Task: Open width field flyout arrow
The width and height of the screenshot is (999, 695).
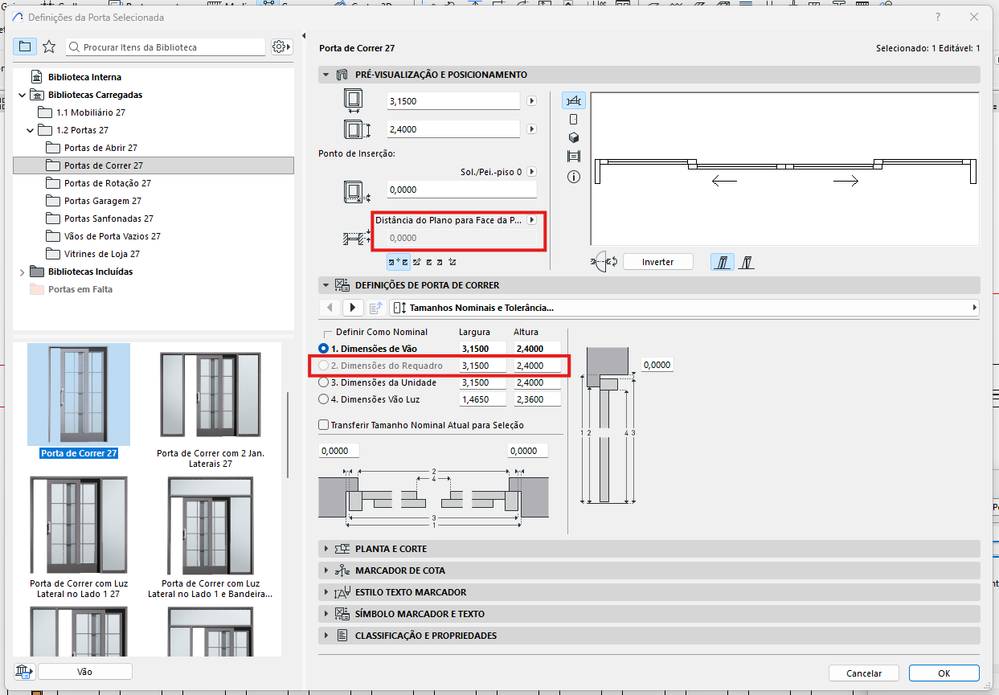Action: point(531,101)
